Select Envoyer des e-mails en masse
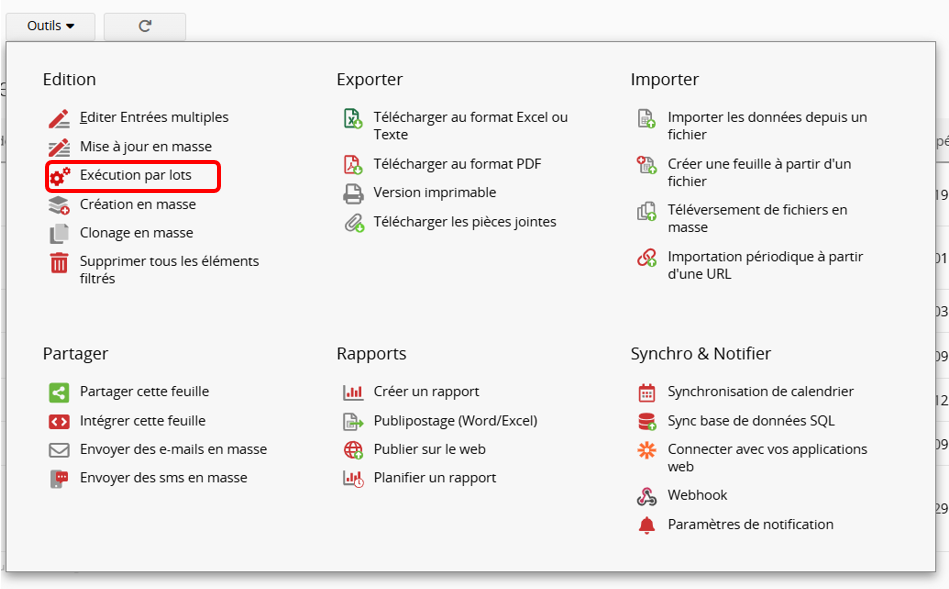Viewport: 949px width, 589px height. (x=174, y=449)
